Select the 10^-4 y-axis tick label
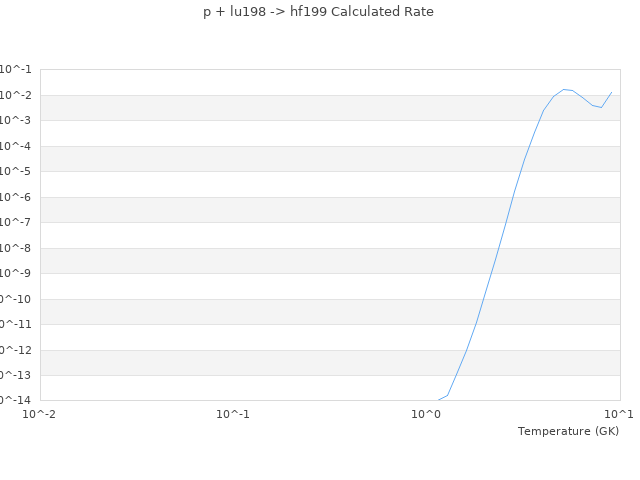The height and width of the screenshot is (480, 640). pos(16,146)
